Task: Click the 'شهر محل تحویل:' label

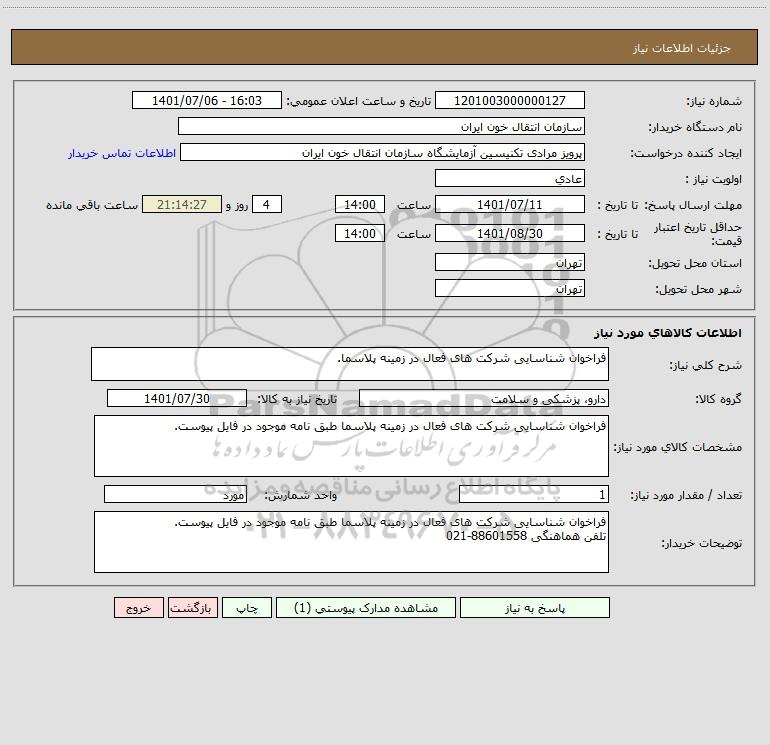Action: 699,289
